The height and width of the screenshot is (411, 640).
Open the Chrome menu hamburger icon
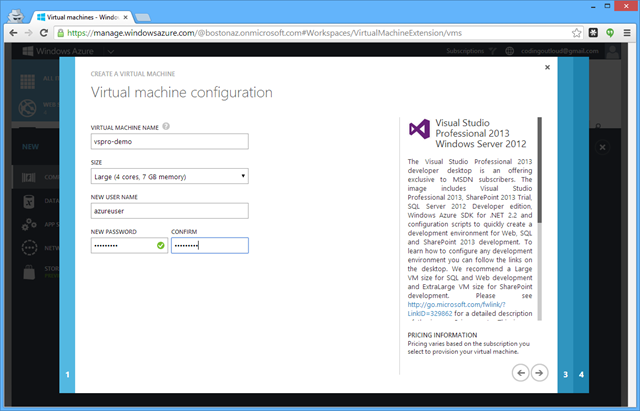pyautogui.click(x=626, y=32)
